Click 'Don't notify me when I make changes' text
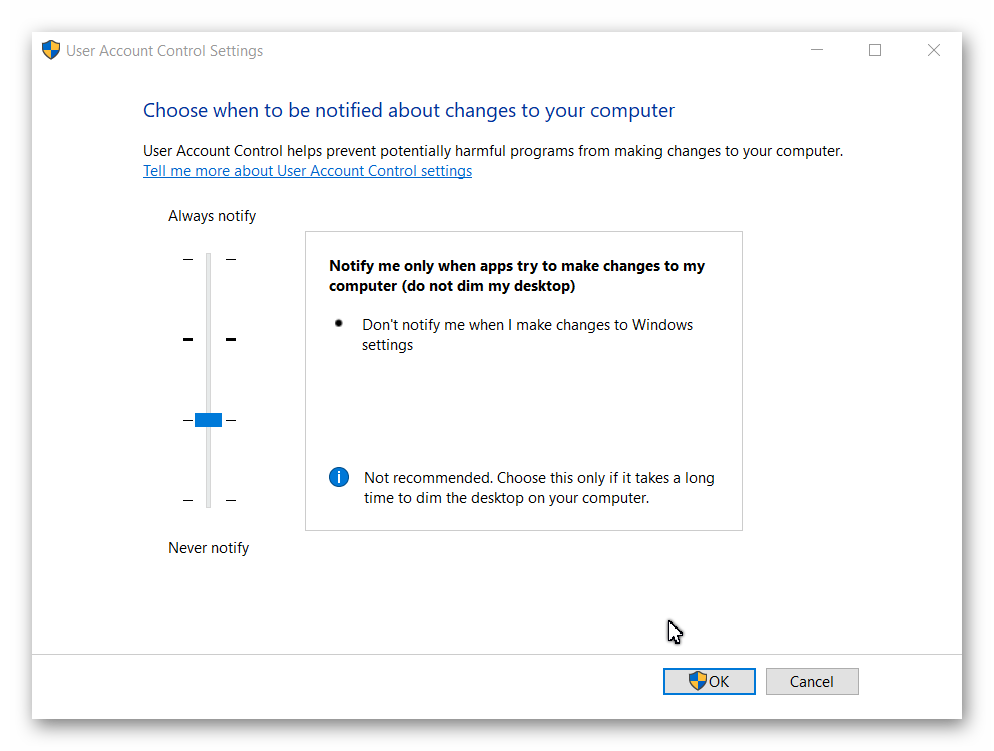 (x=527, y=335)
